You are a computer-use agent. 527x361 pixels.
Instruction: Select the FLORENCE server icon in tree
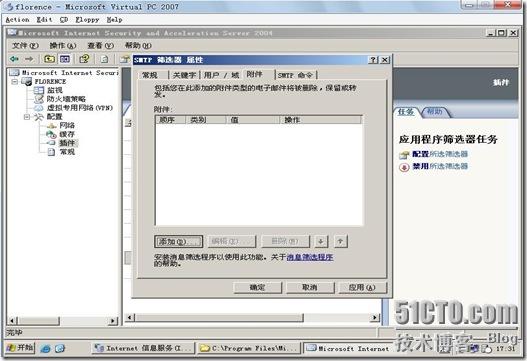pyautogui.click(x=27, y=81)
